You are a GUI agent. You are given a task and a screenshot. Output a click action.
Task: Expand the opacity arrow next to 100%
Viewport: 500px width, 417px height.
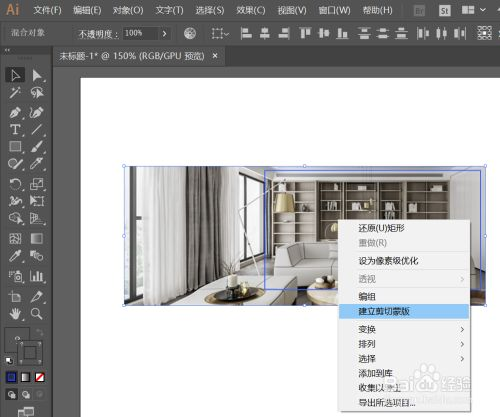pos(164,33)
